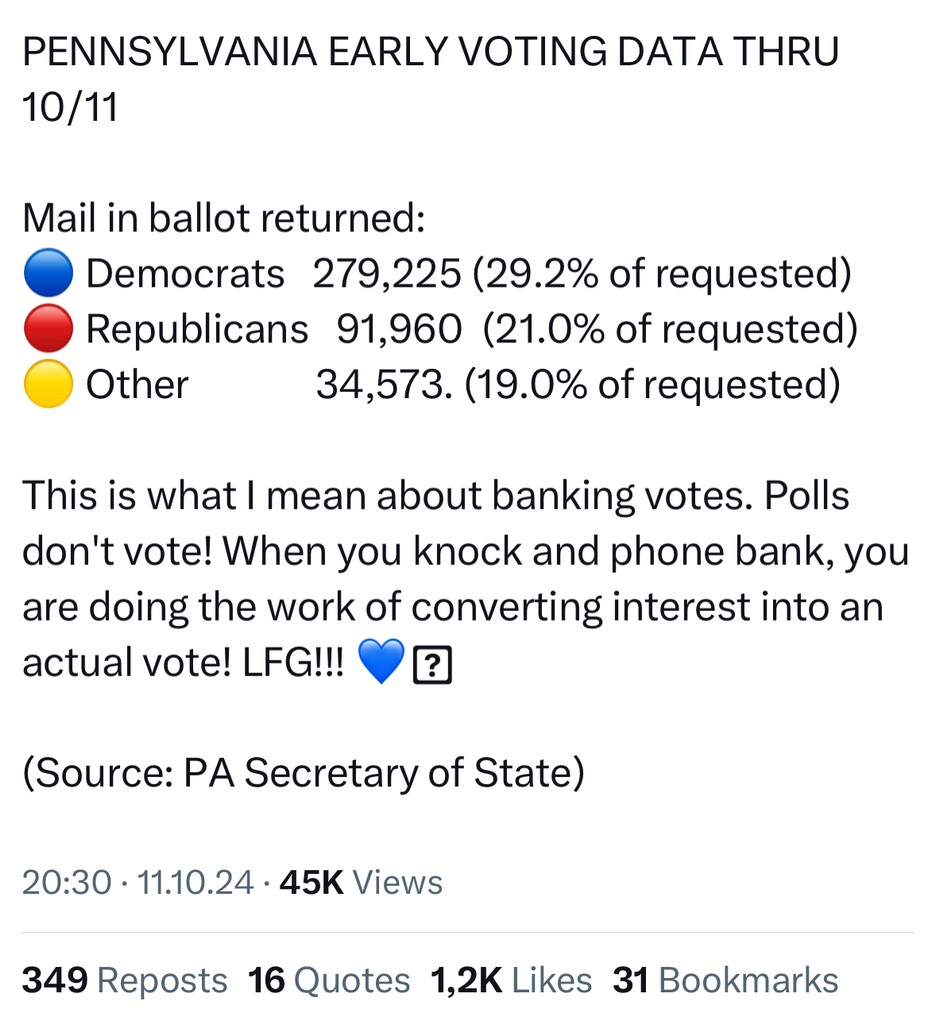Screen dimensions: 937x1024
Task: Click the blue heart emoji
Action: [382, 662]
